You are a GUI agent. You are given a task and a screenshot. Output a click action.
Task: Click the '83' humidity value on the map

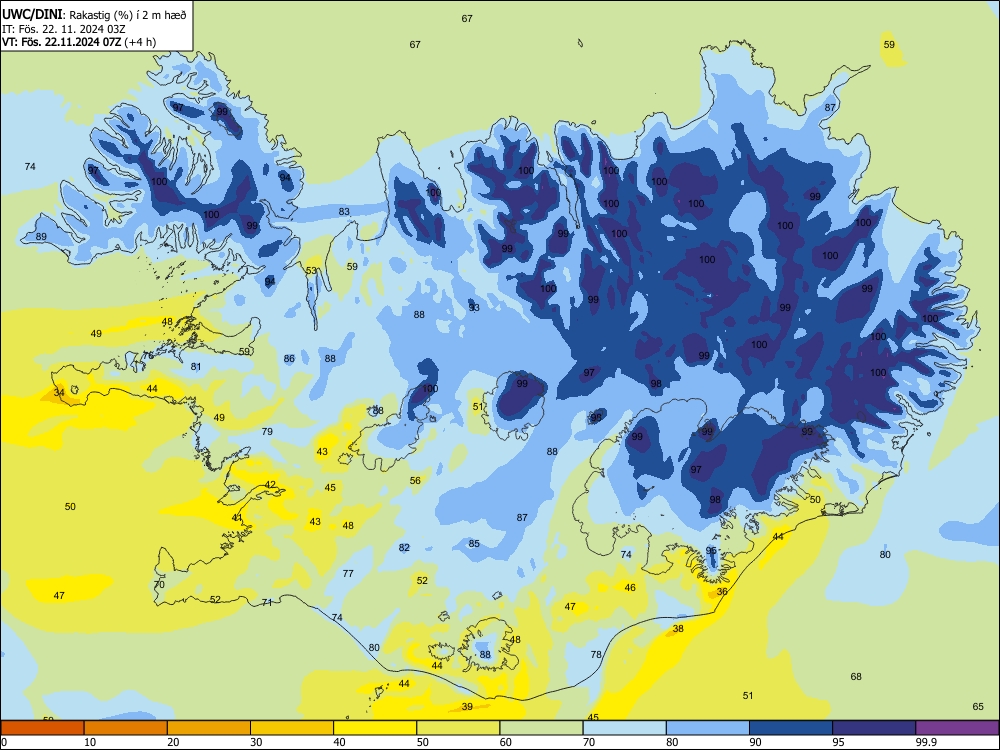[344, 211]
